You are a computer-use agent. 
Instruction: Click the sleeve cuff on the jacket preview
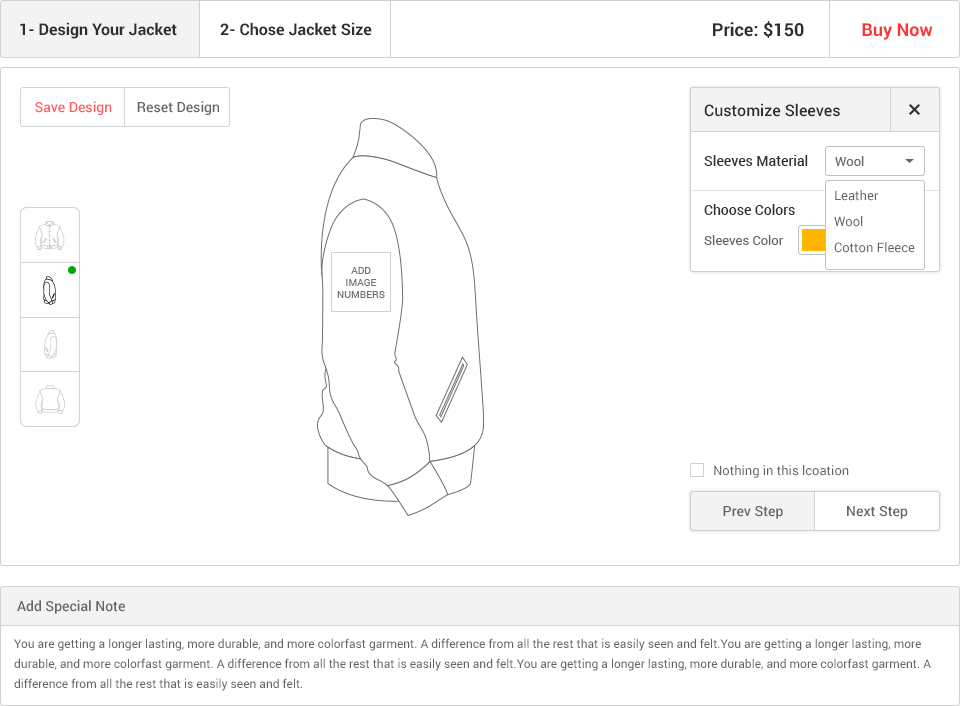tap(418, 489)
